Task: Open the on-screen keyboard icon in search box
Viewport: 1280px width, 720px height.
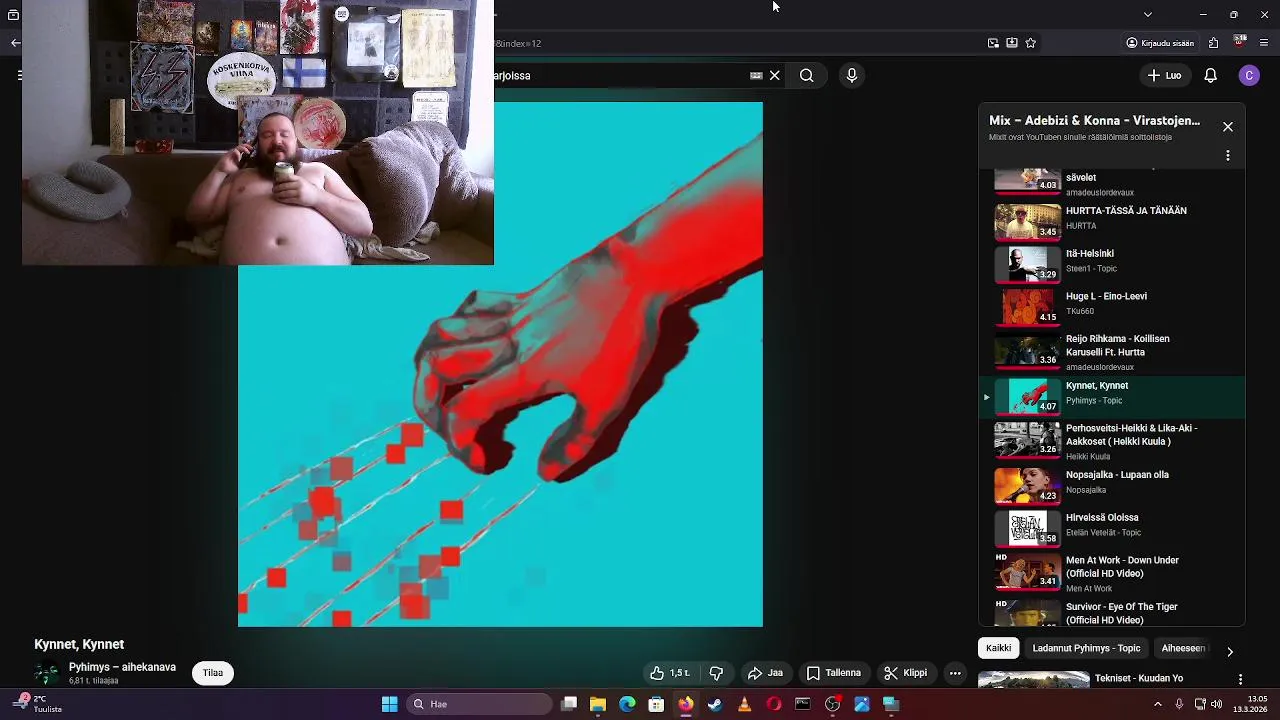Action: 756,75
